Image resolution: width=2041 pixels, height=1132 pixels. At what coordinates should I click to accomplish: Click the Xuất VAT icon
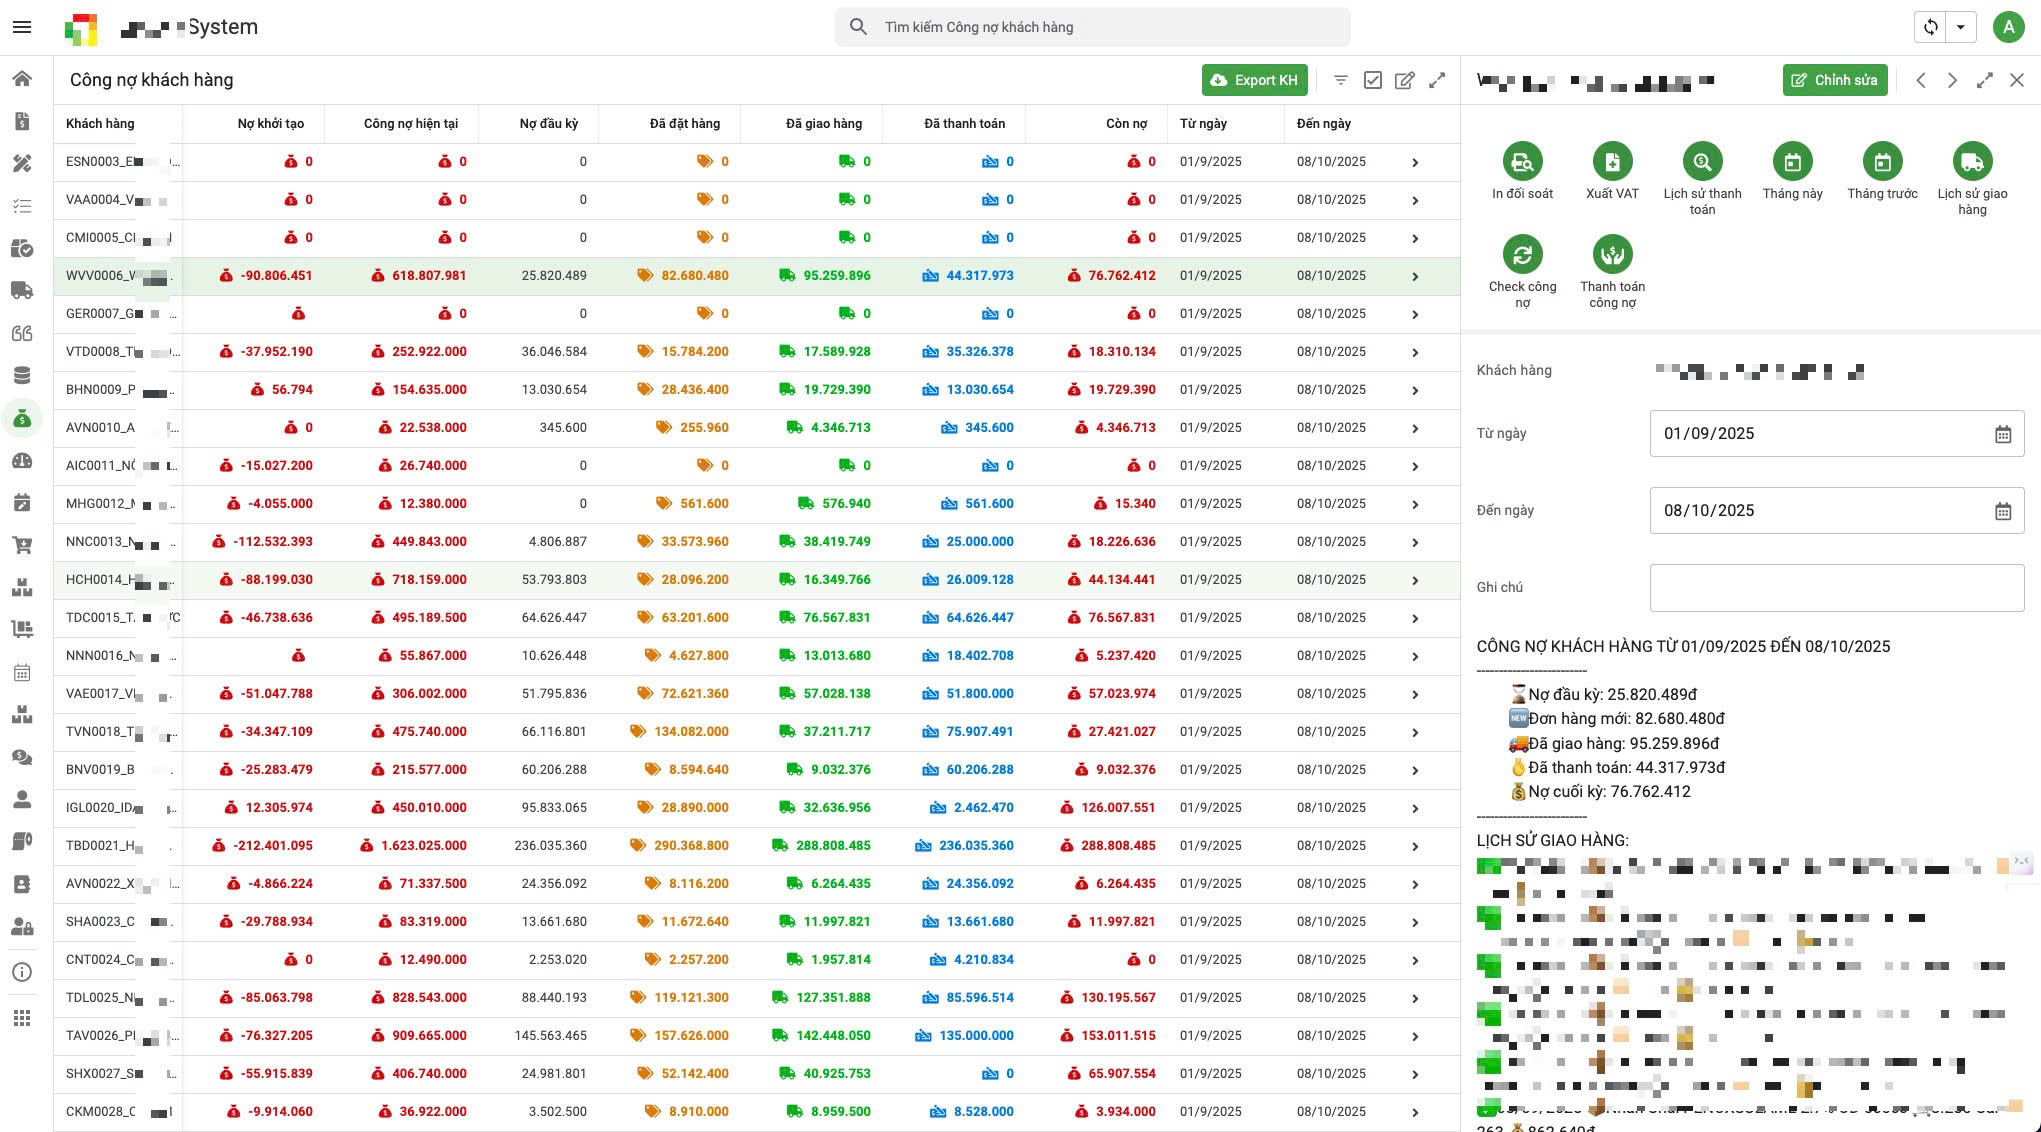pos(1612,162)
